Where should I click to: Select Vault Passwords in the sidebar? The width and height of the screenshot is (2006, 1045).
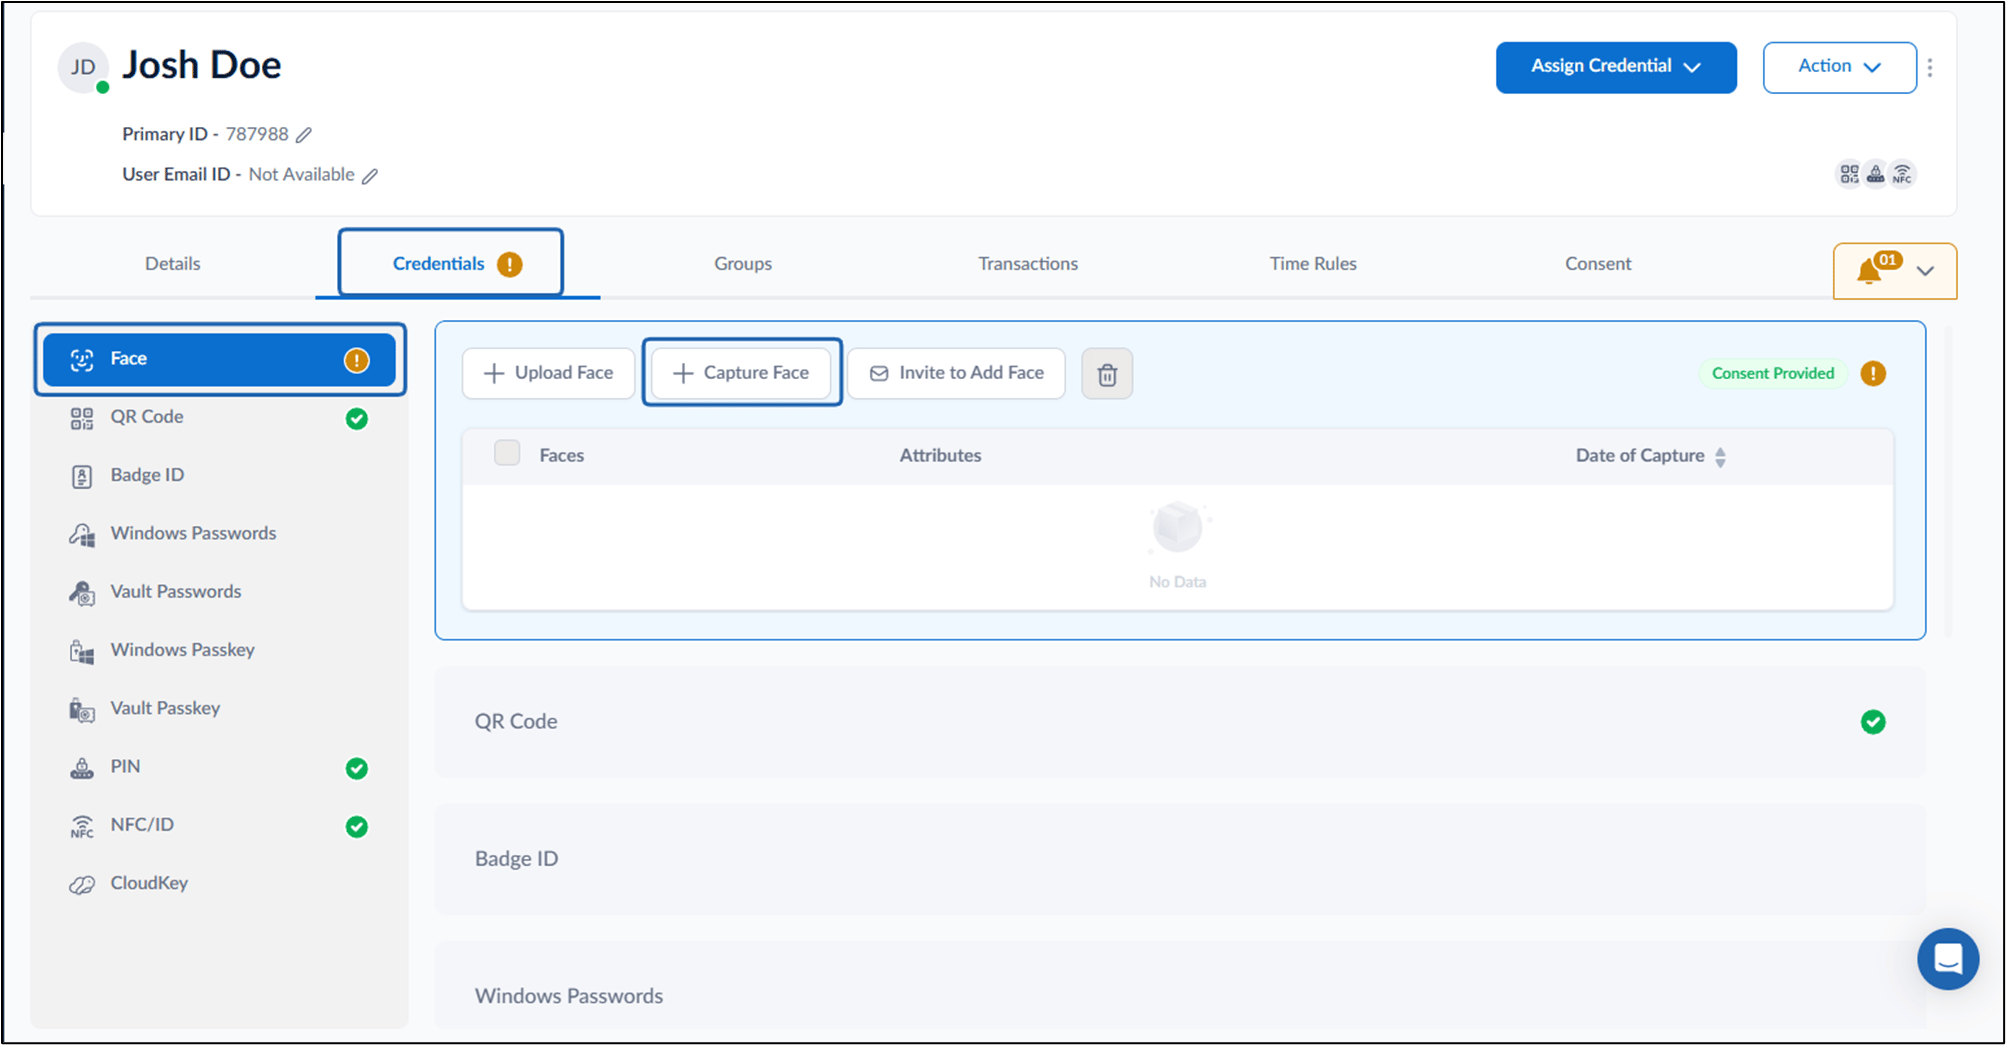click(x=219, y=592)
